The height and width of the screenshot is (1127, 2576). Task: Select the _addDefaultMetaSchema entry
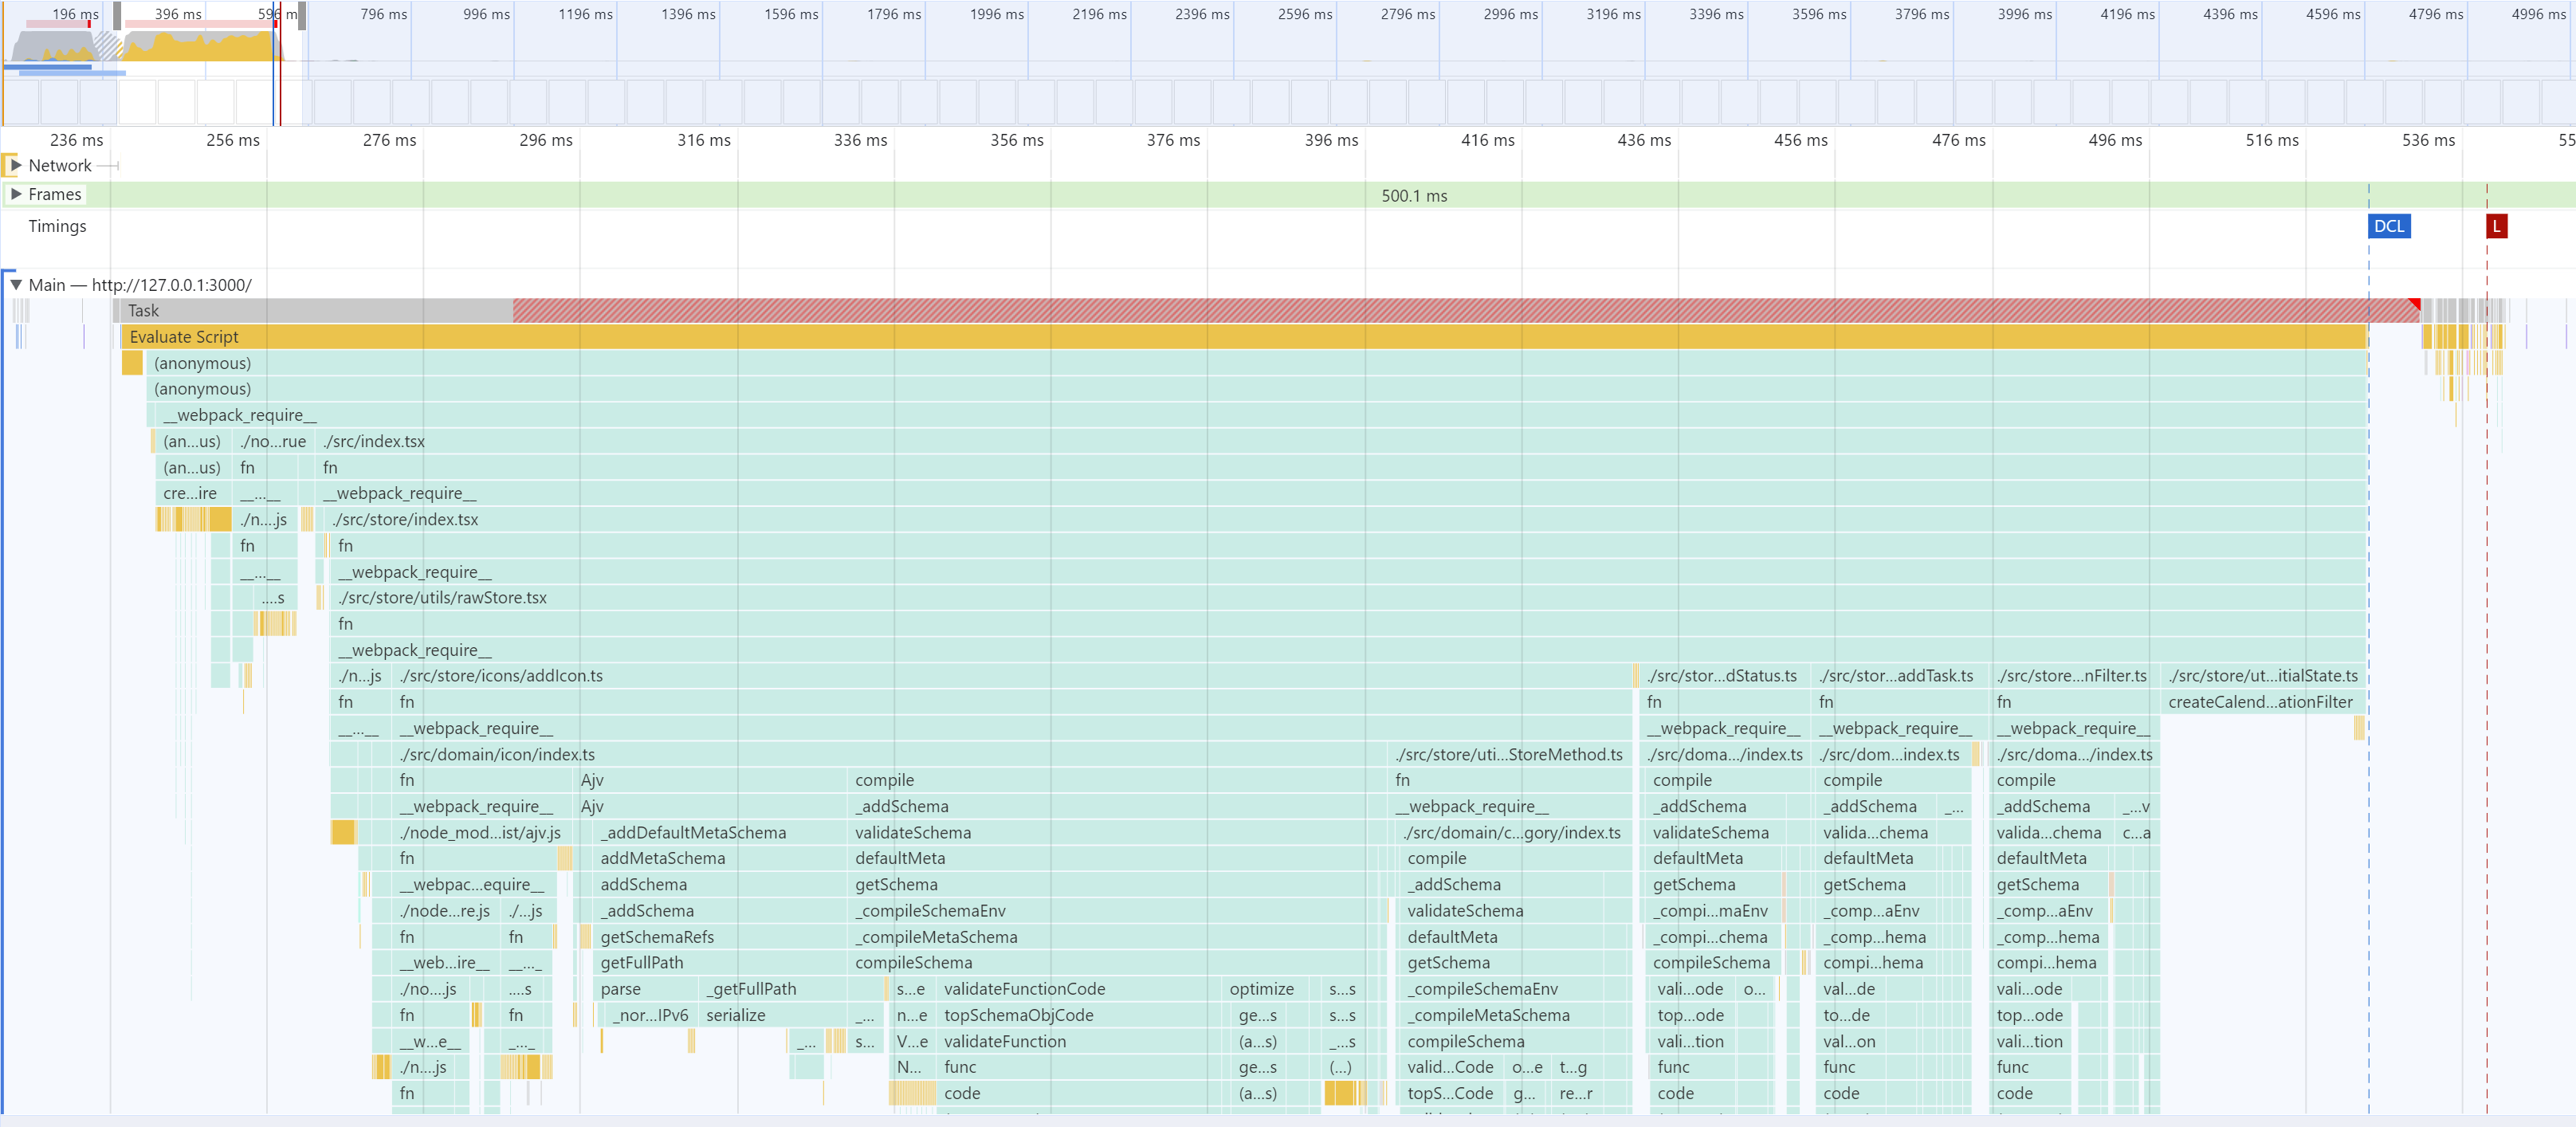tap(693, 833)
